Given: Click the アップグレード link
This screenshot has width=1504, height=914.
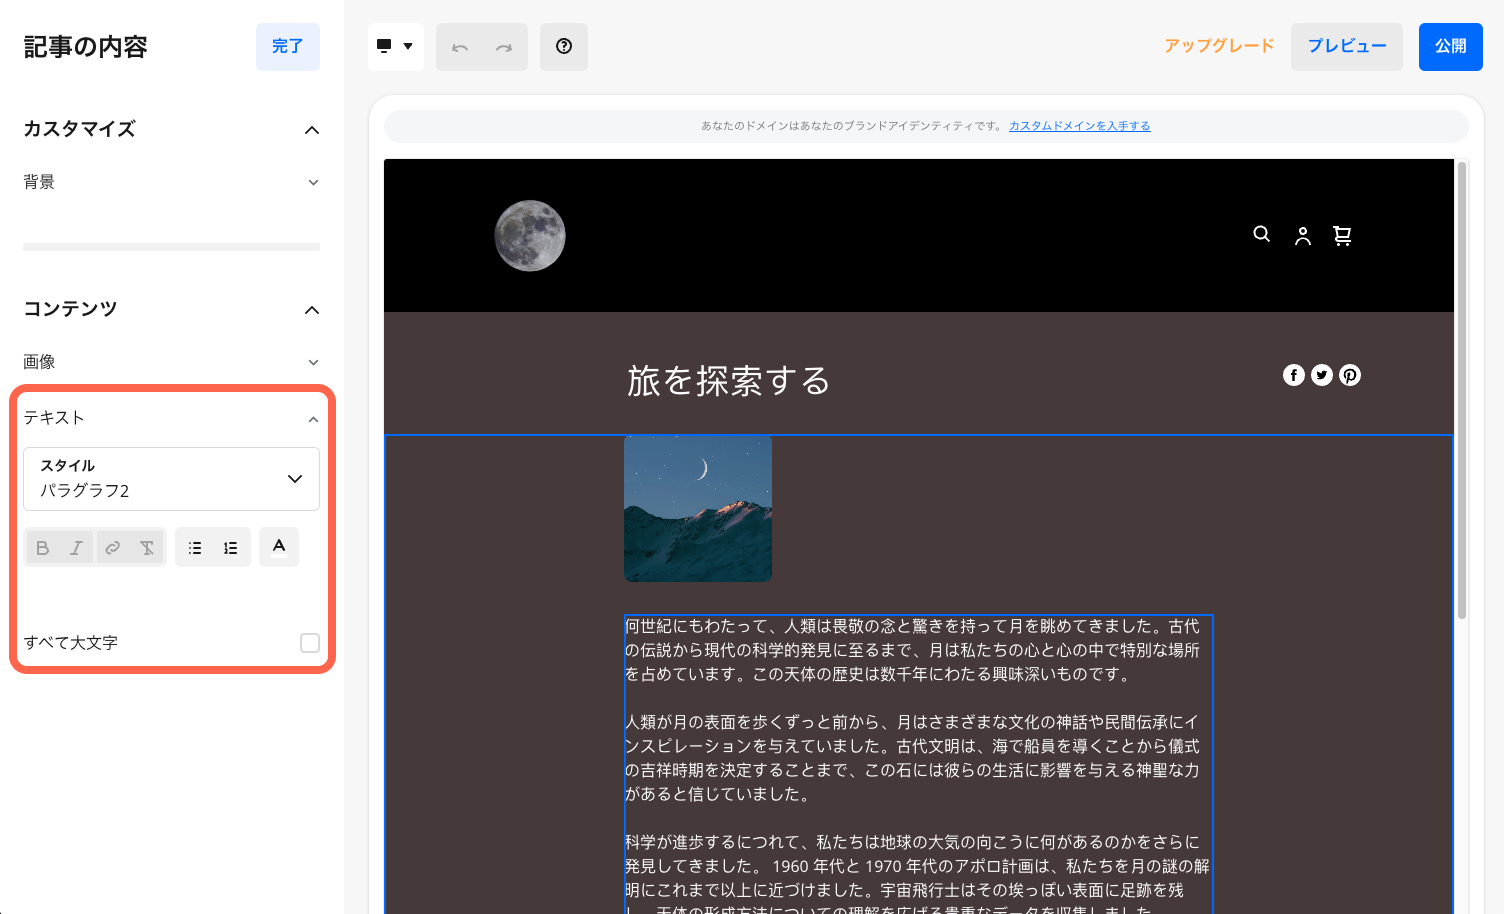Looking at the screenshot, I should pos(1219,46).
